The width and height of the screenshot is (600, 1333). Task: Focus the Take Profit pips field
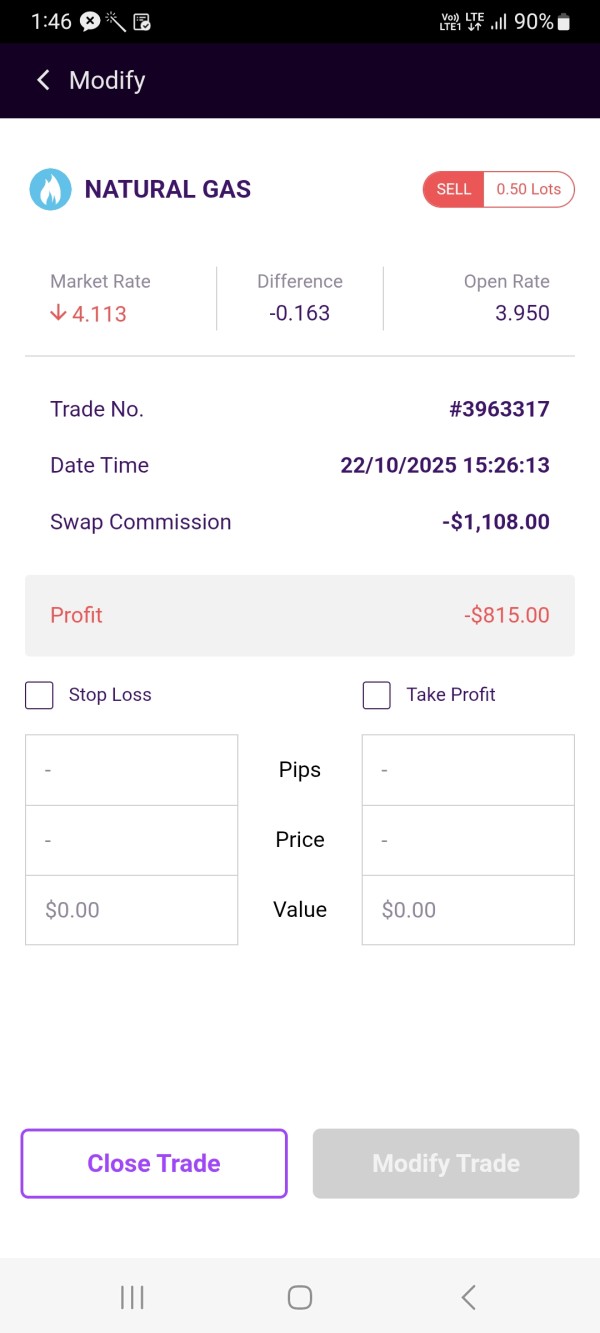(x=468, y=770)
